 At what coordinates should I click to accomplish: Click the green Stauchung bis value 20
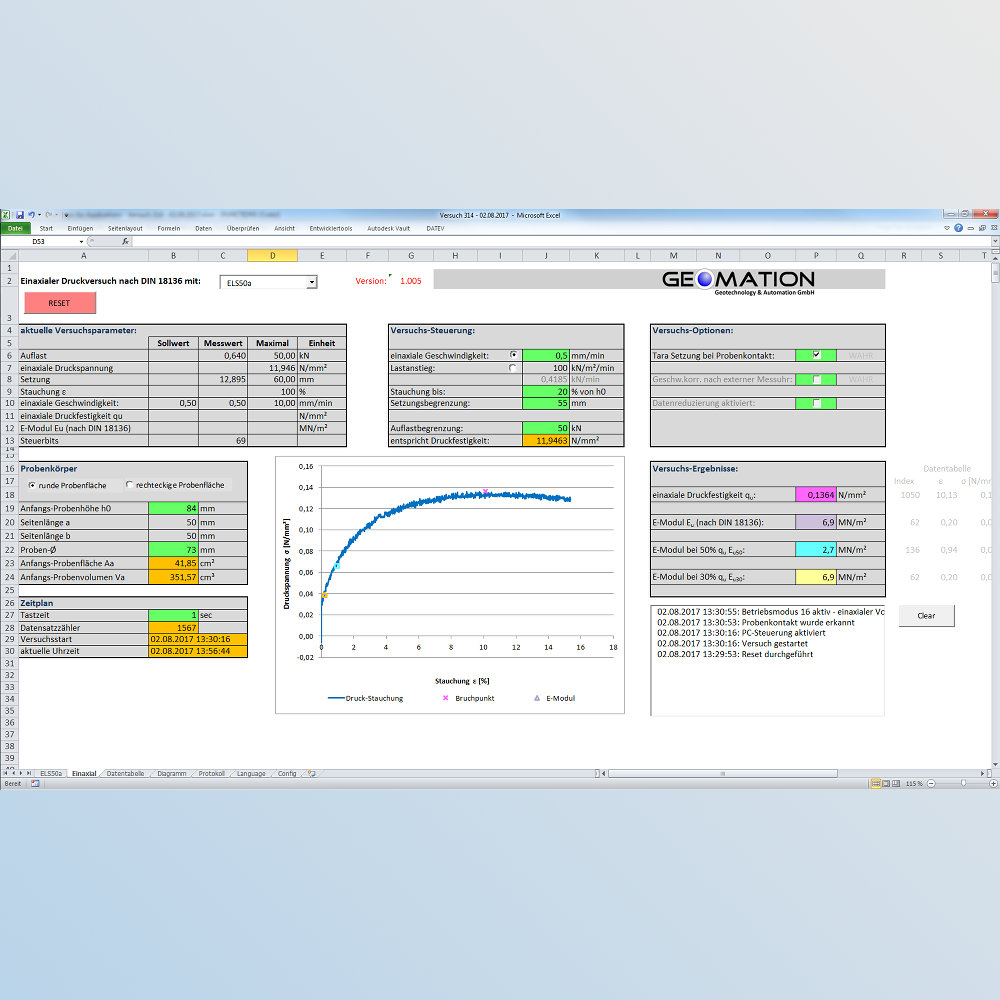click(x=545, y=392)
